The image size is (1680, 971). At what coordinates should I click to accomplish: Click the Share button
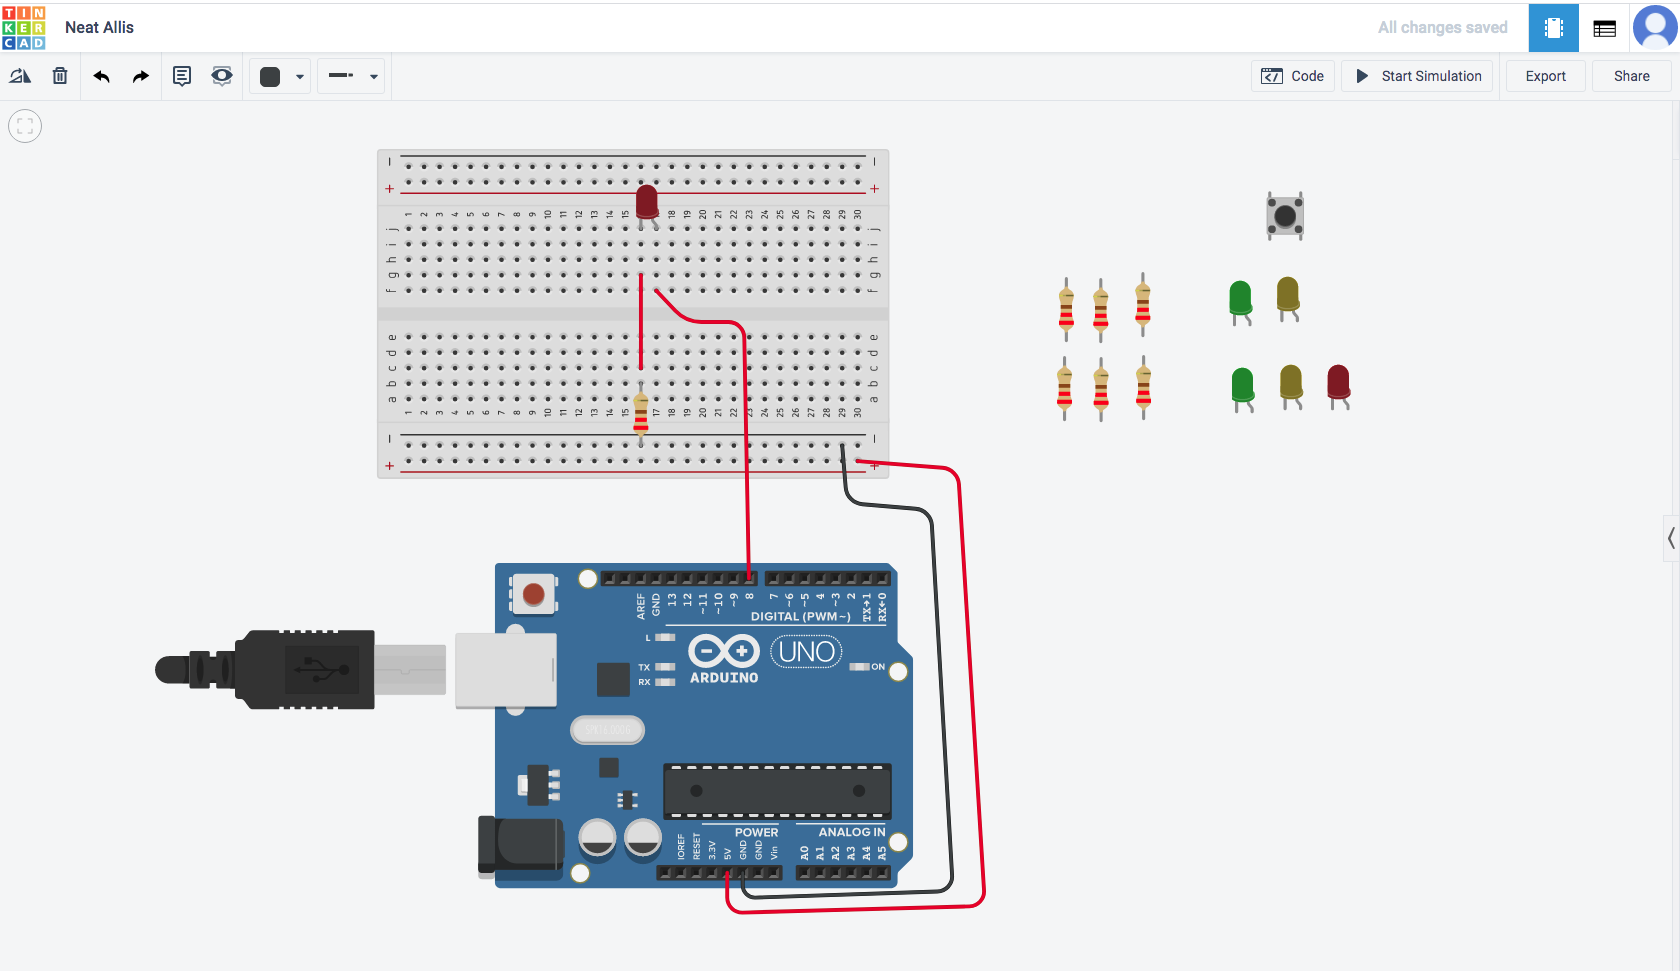(1632, 76)
